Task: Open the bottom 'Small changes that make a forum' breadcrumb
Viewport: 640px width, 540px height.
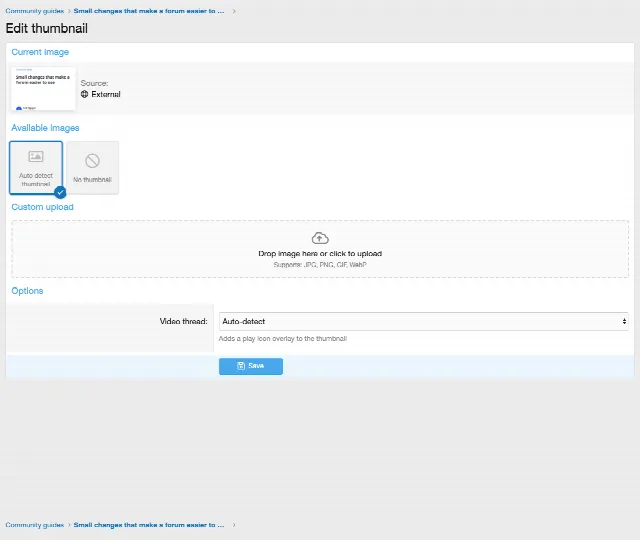Action: point(149,525)
